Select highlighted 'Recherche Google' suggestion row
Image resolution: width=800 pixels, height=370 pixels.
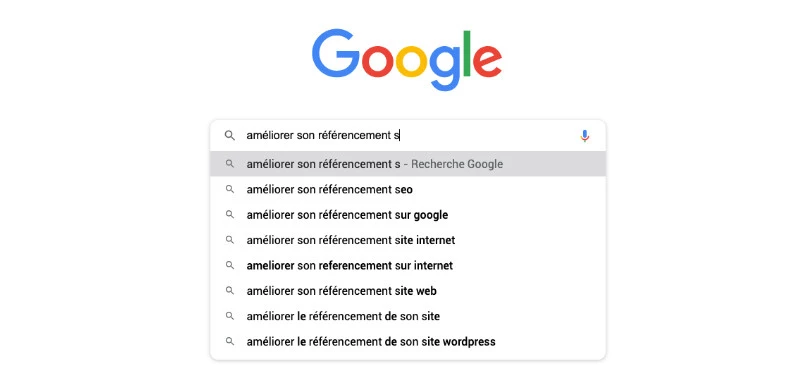pyautogui.click(x=408, y=164)
